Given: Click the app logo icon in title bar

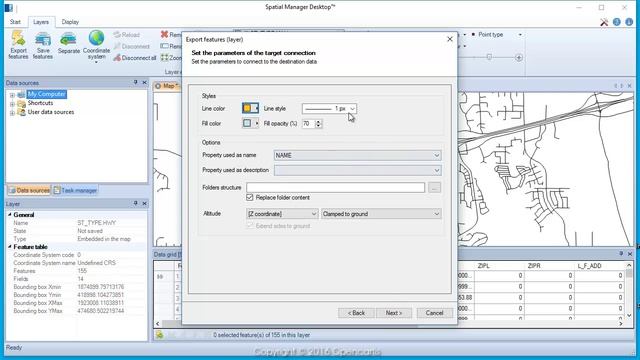Looking at the screenshot, I should pos(9,7).
